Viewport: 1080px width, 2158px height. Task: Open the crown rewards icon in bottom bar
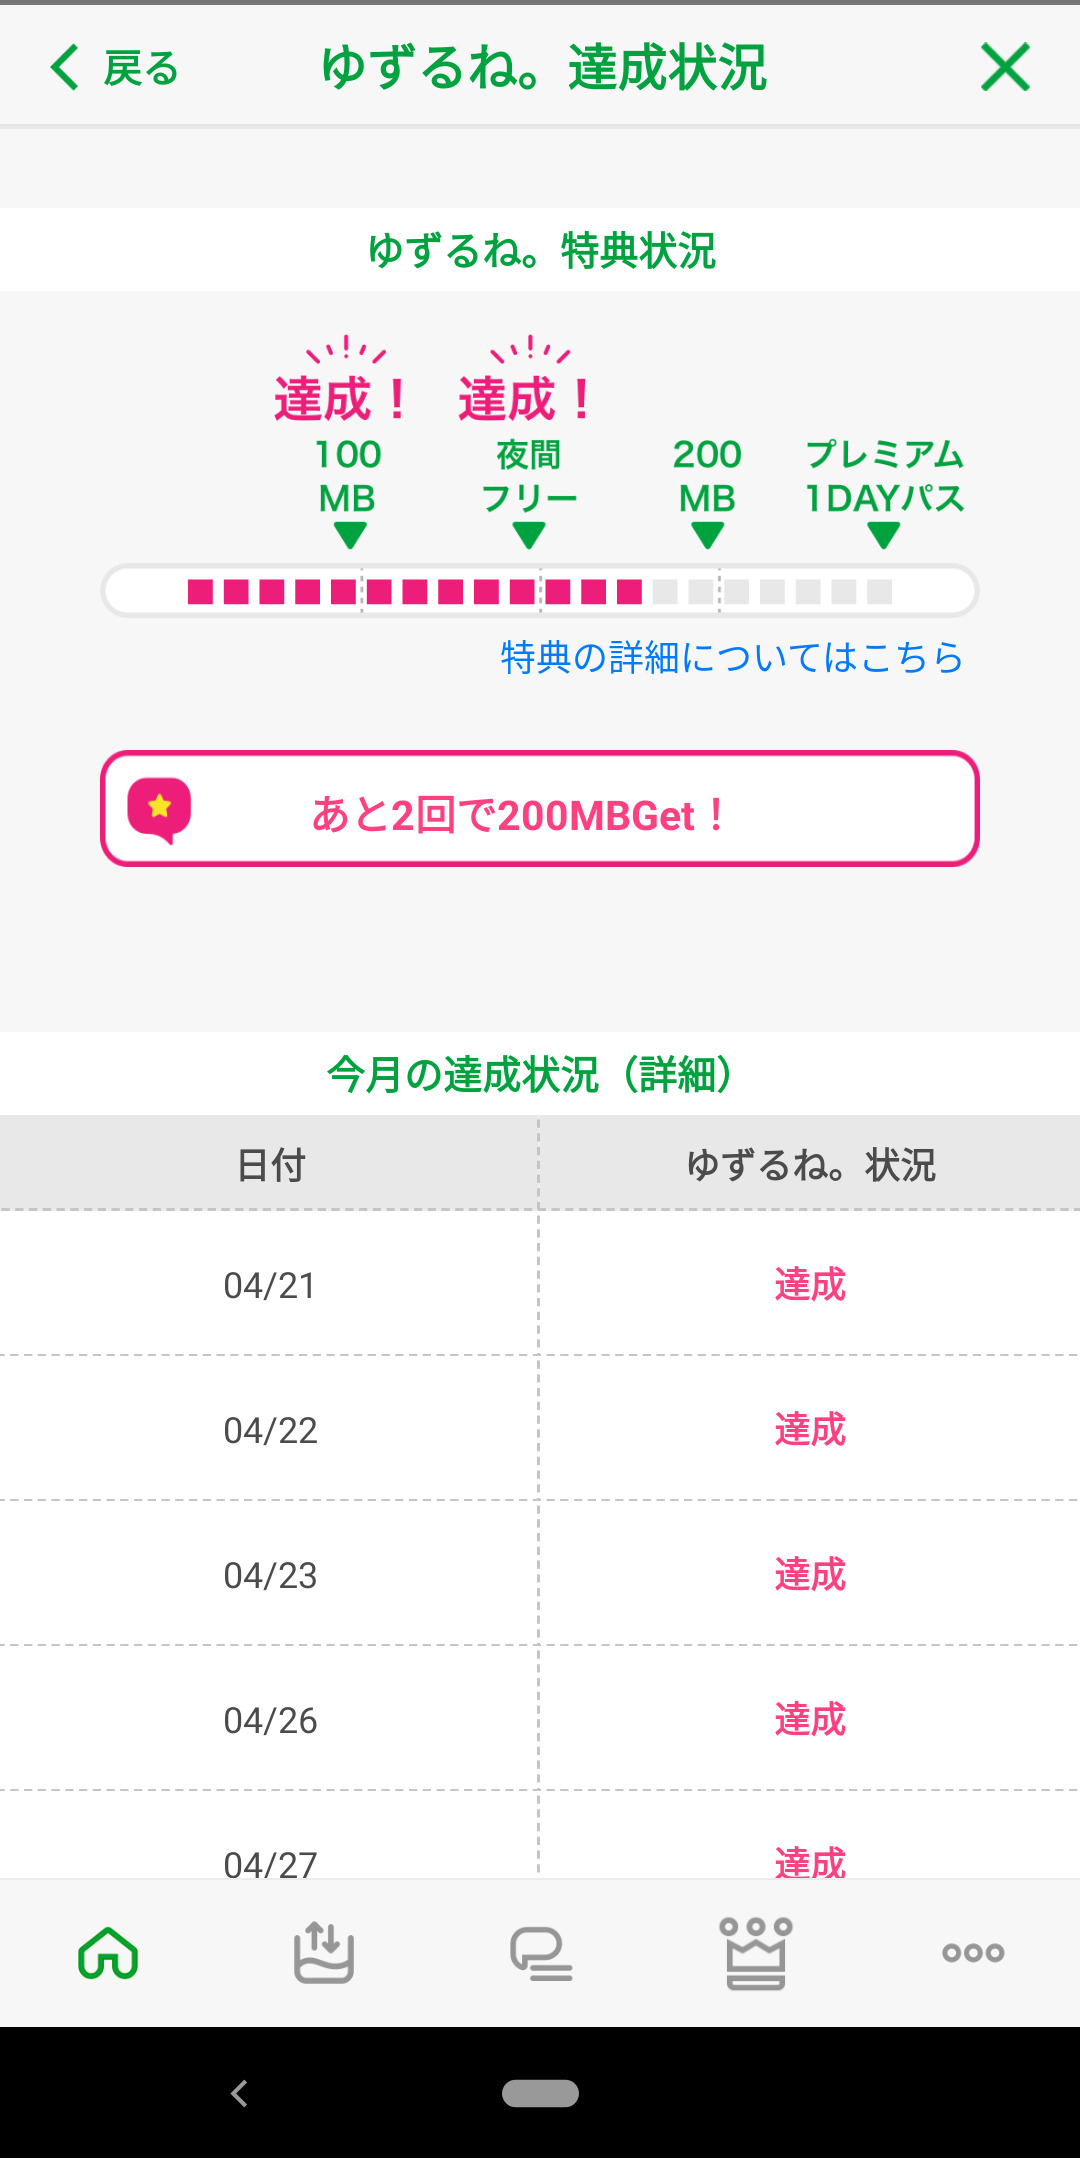tap(756, 1953)
